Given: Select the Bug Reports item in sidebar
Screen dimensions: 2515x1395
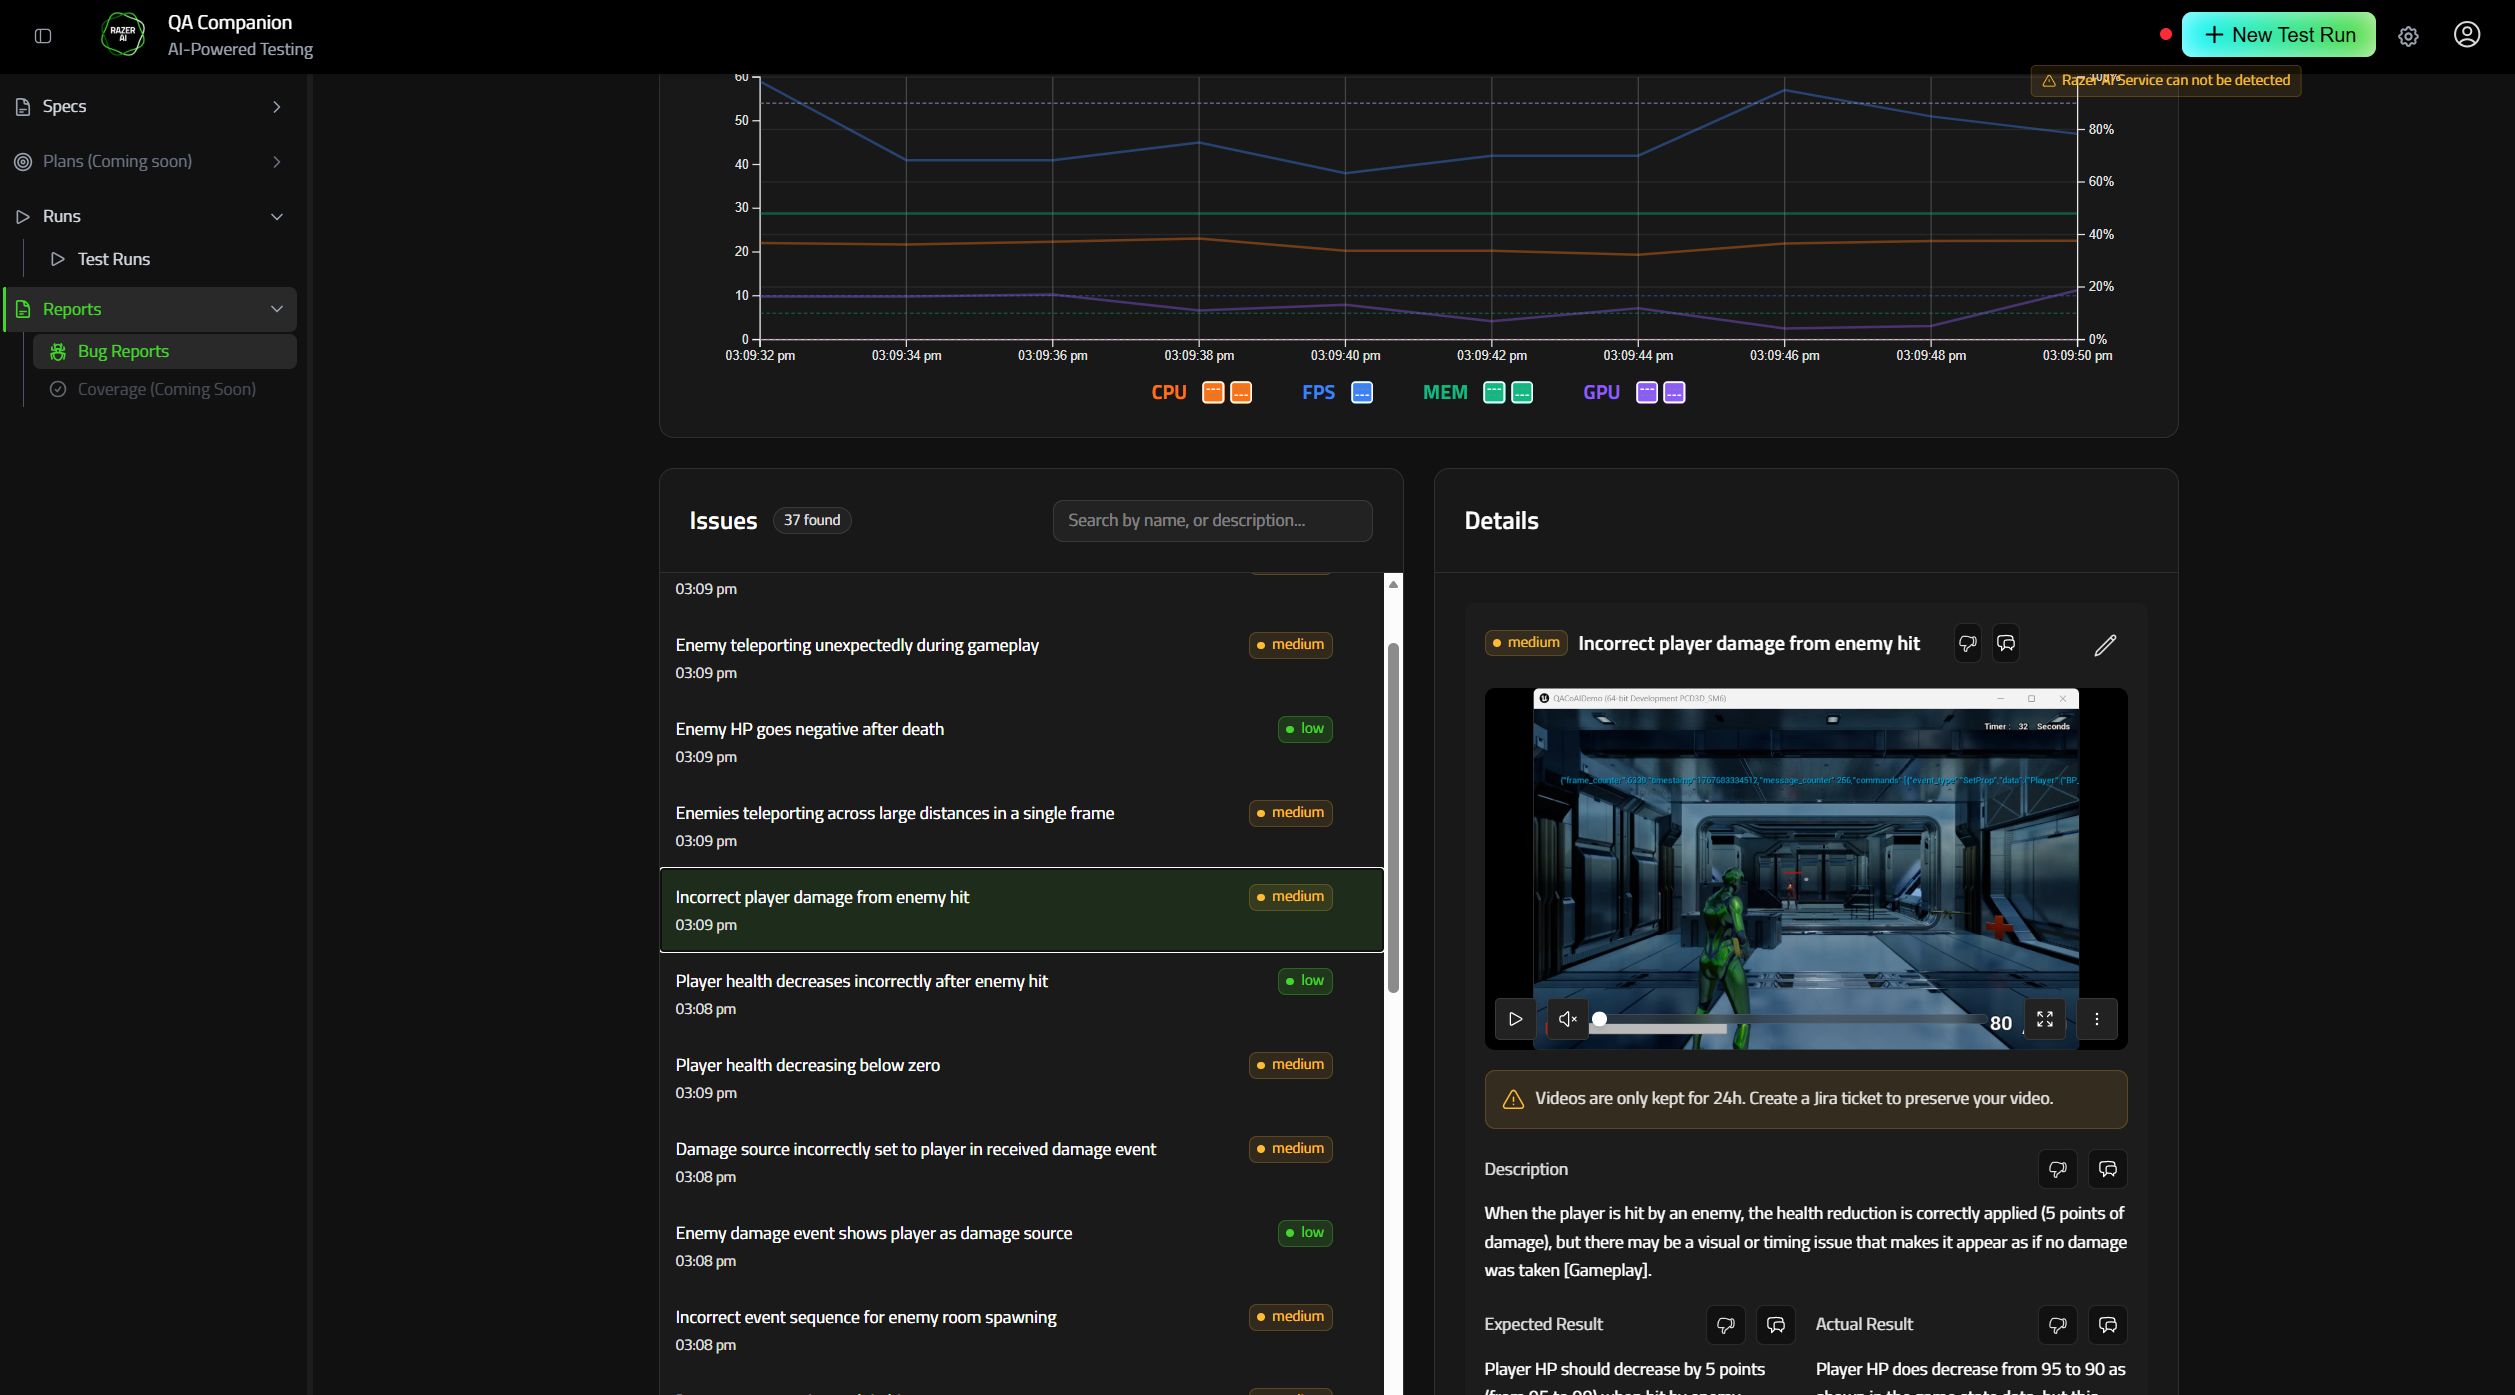Looking at the screenshot, I should coord(124,351).
